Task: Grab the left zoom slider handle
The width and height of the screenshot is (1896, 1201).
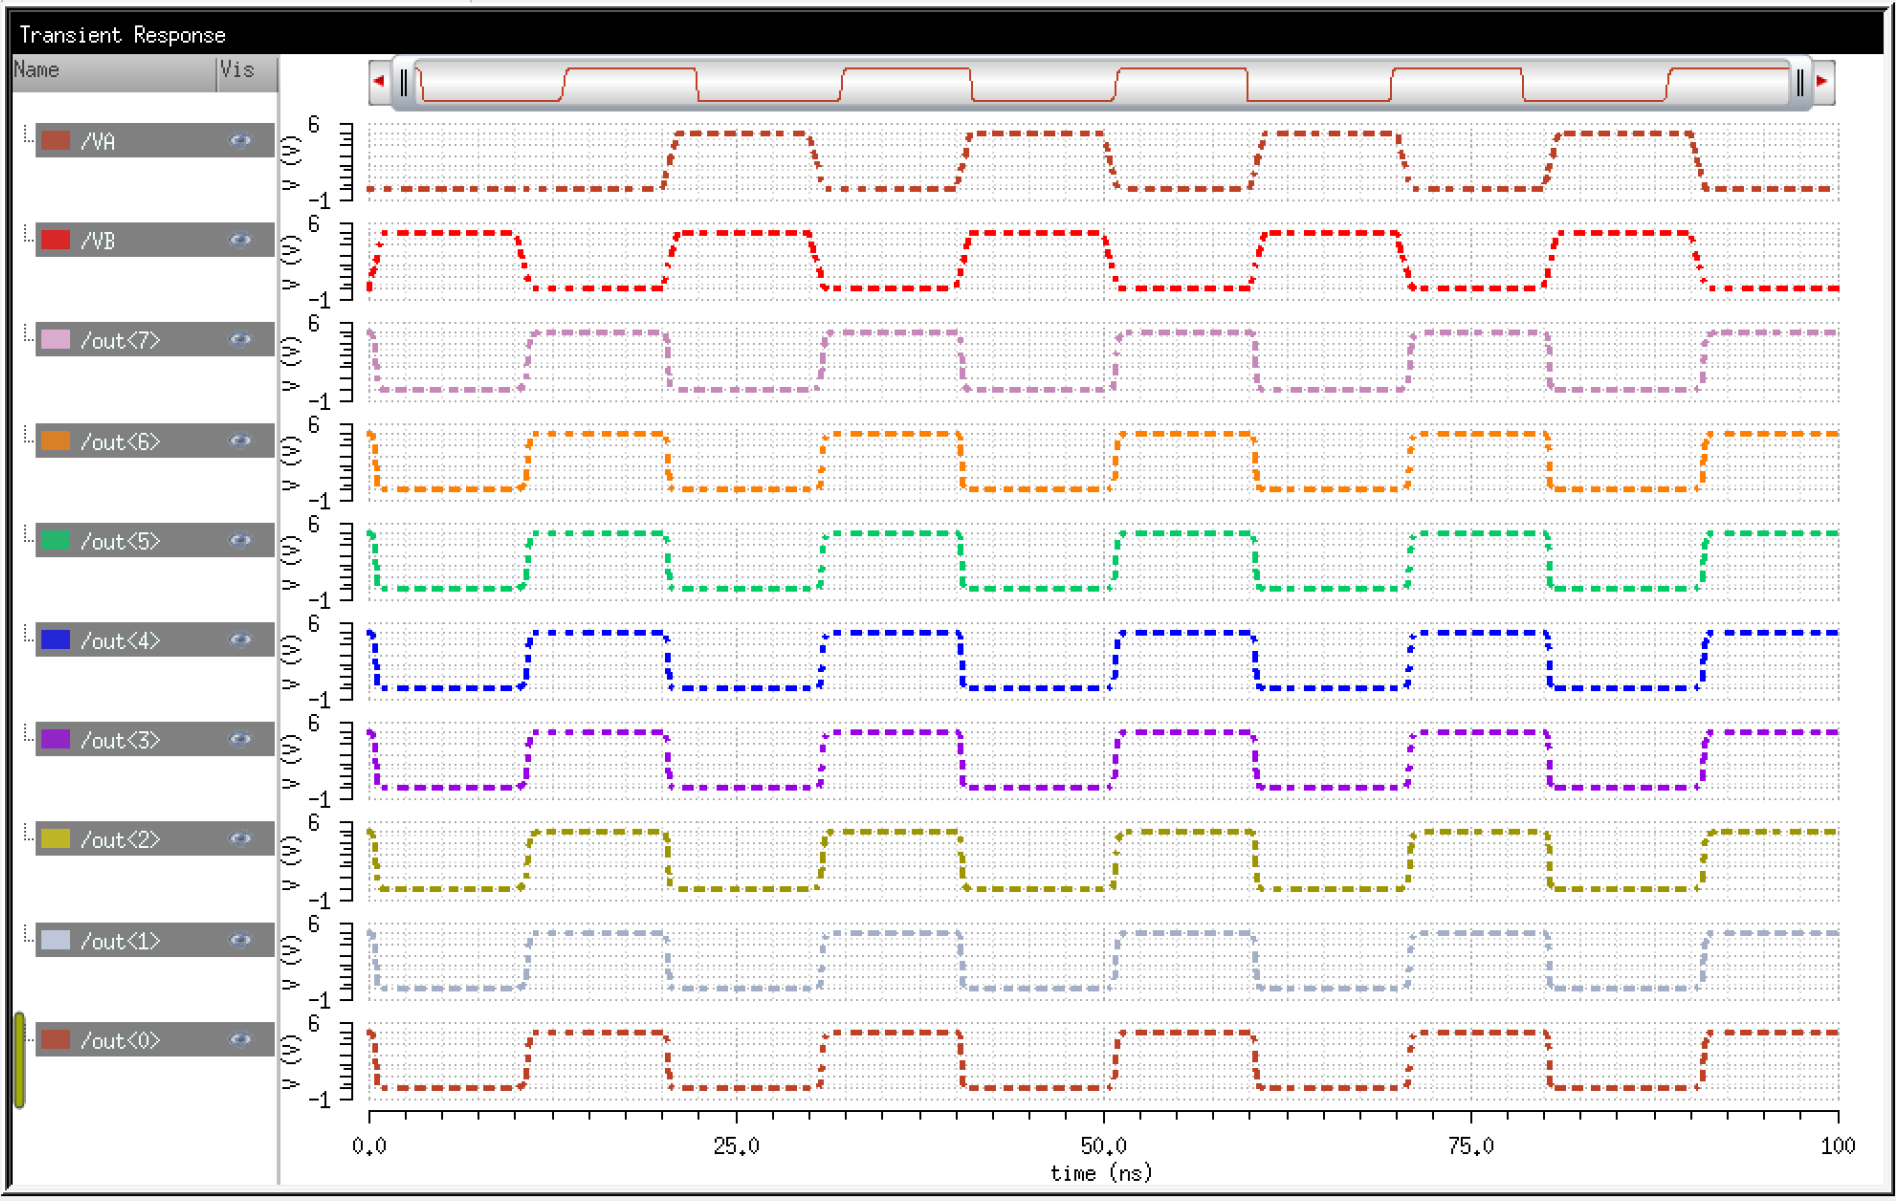Action: point(404,82)
